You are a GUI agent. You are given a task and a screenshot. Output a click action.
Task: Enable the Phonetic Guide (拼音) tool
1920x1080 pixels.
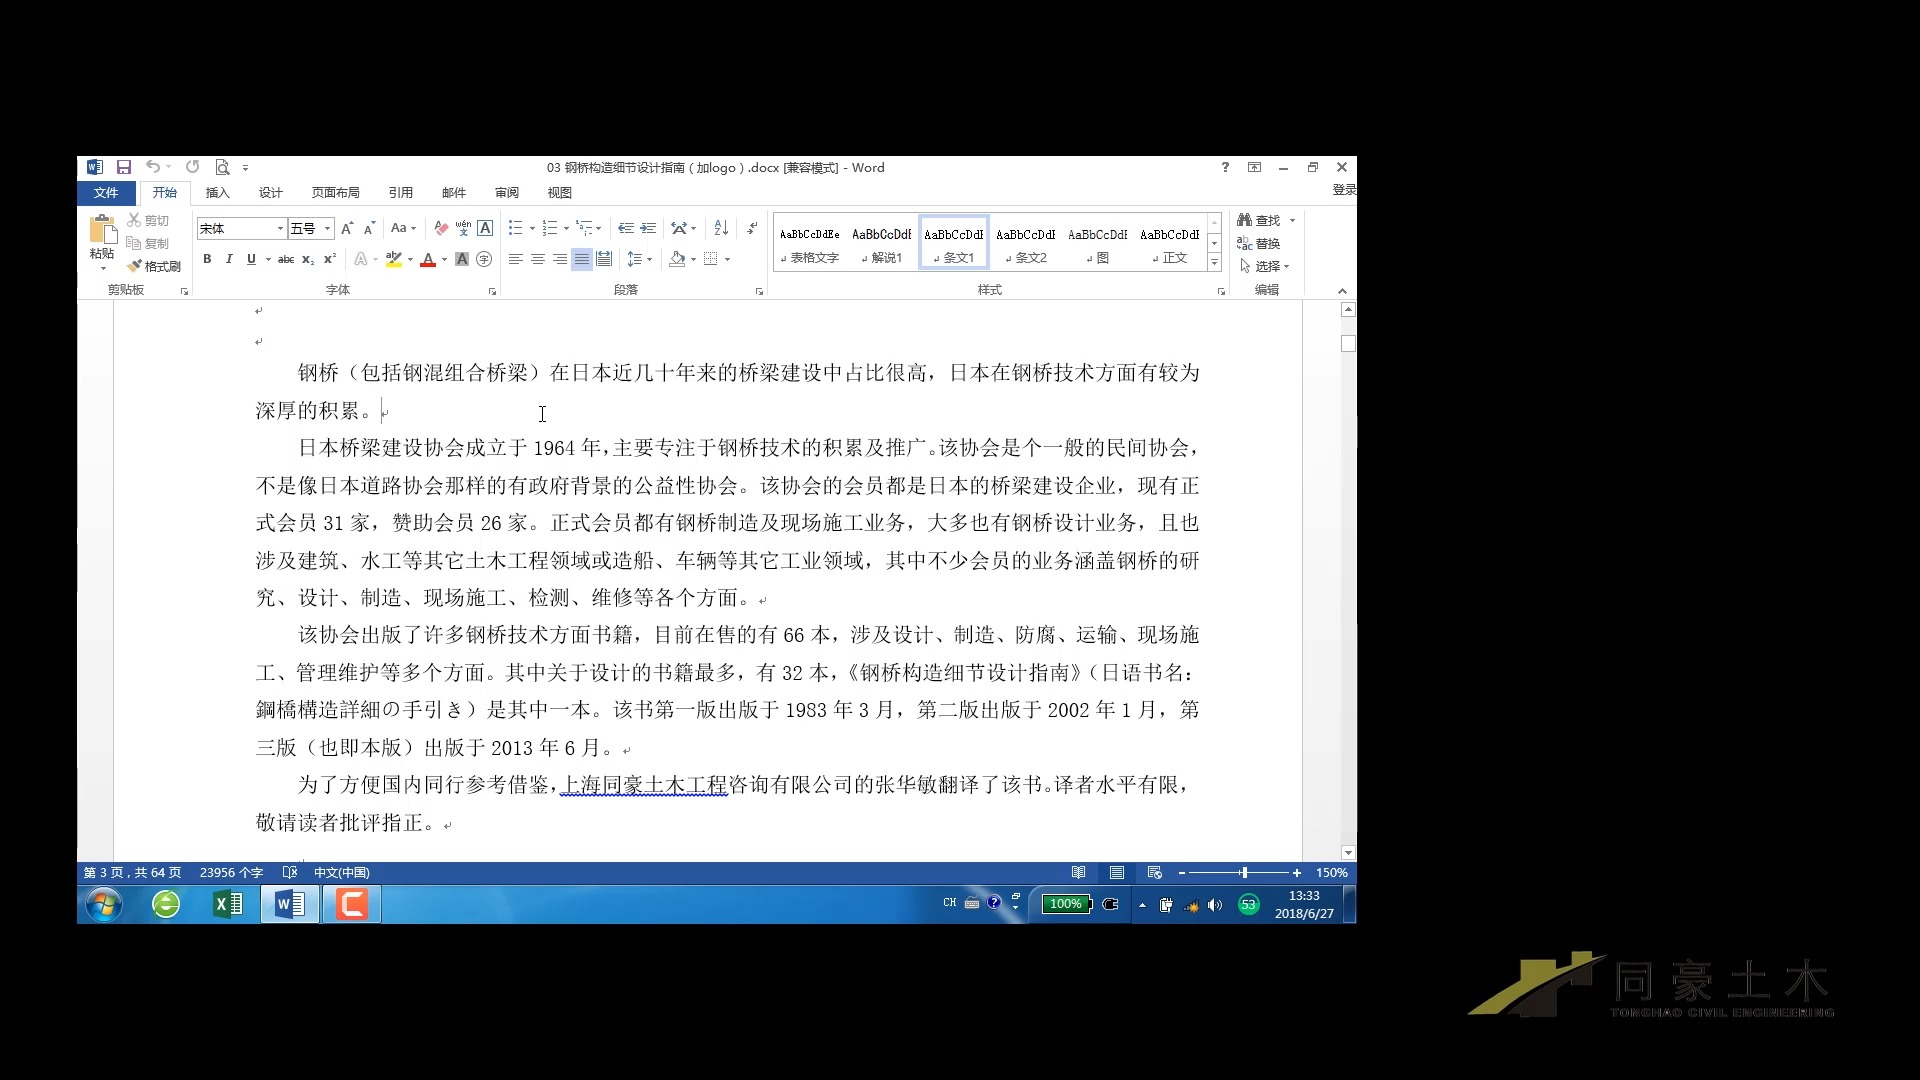(461, 229)
